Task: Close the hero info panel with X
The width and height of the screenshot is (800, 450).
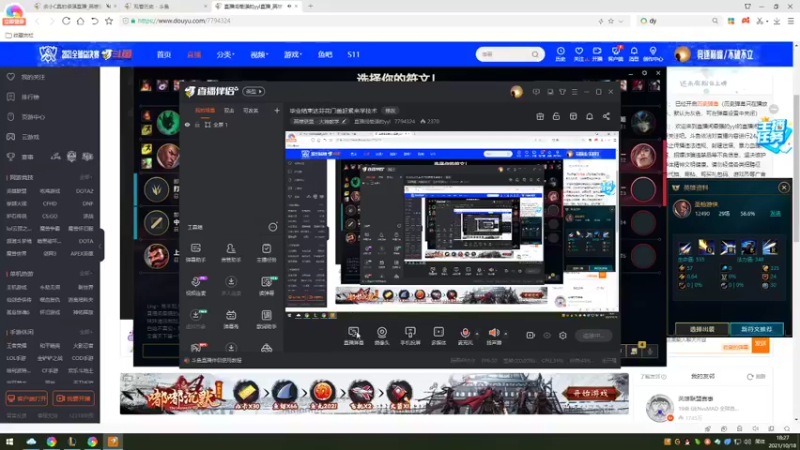Action: coord(784,188)
